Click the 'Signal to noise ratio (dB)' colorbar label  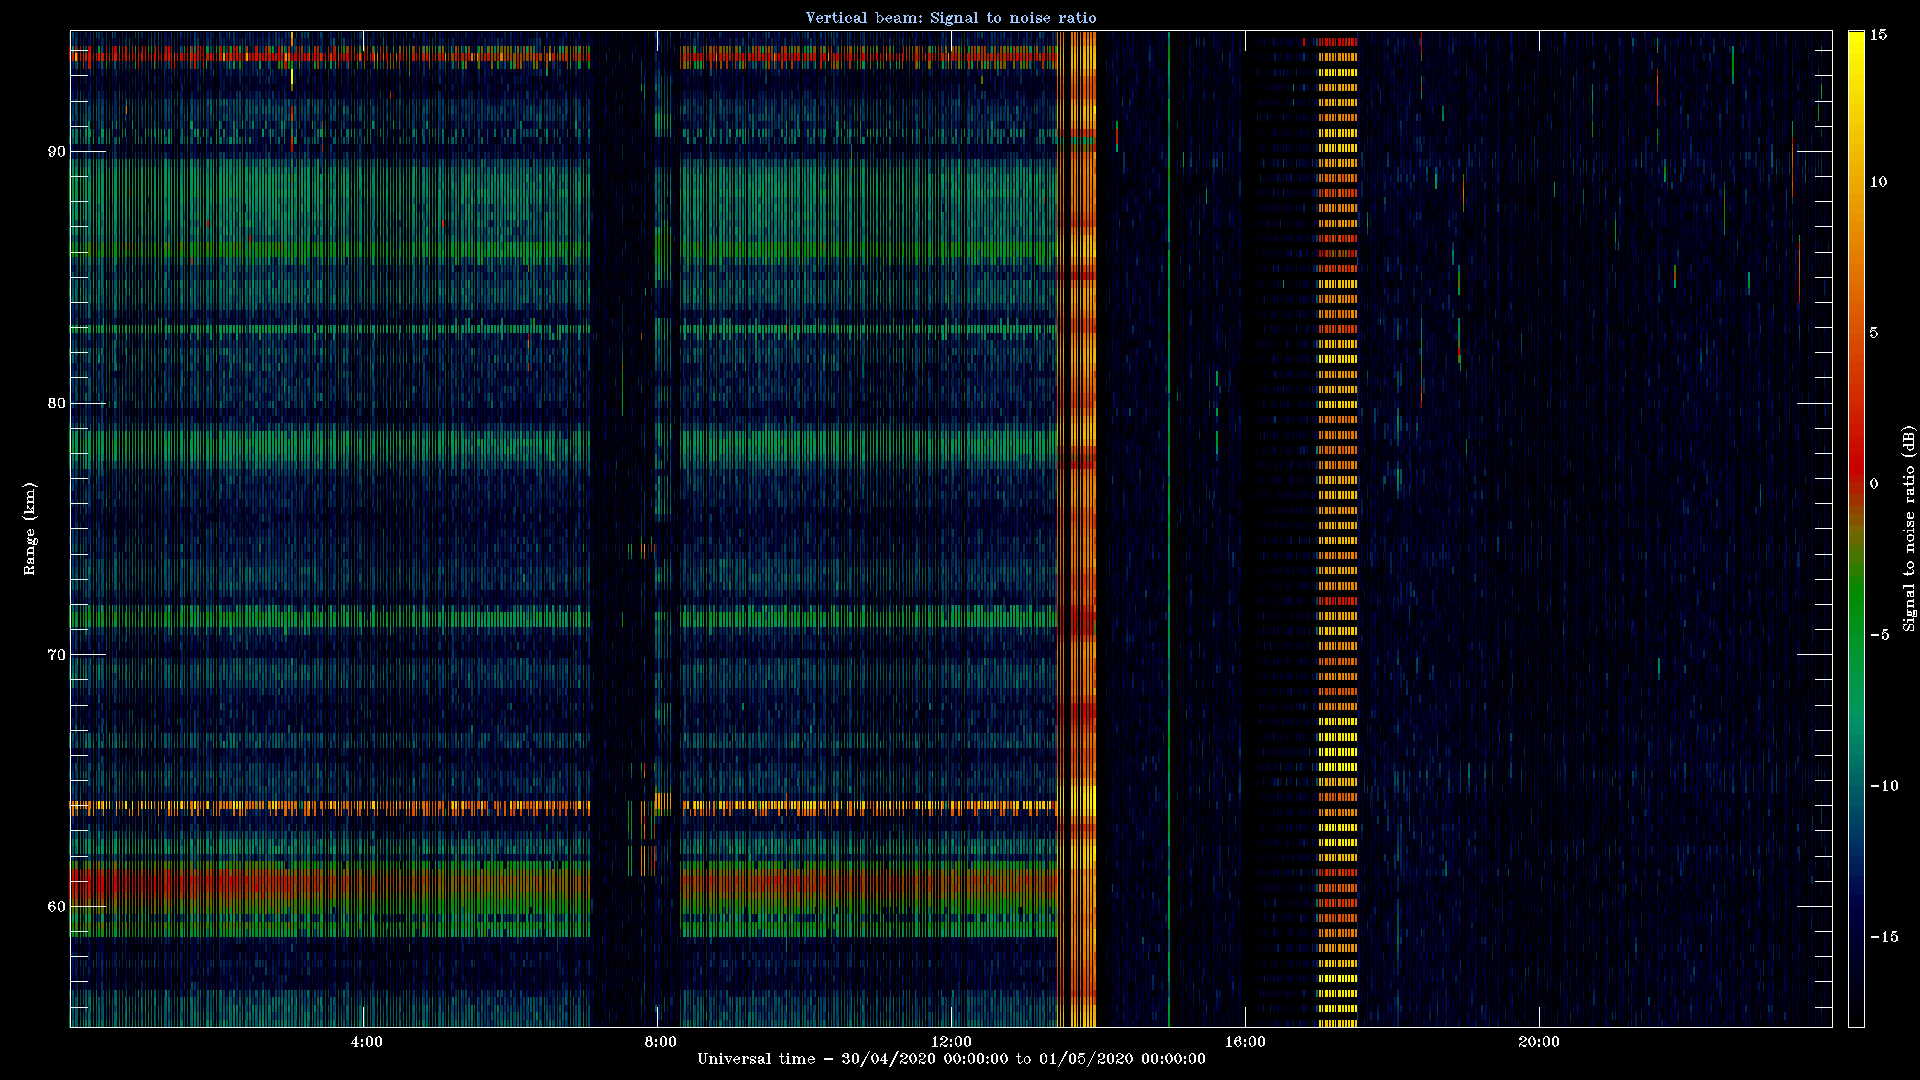pyautogui.click(x=1909, y=528)
